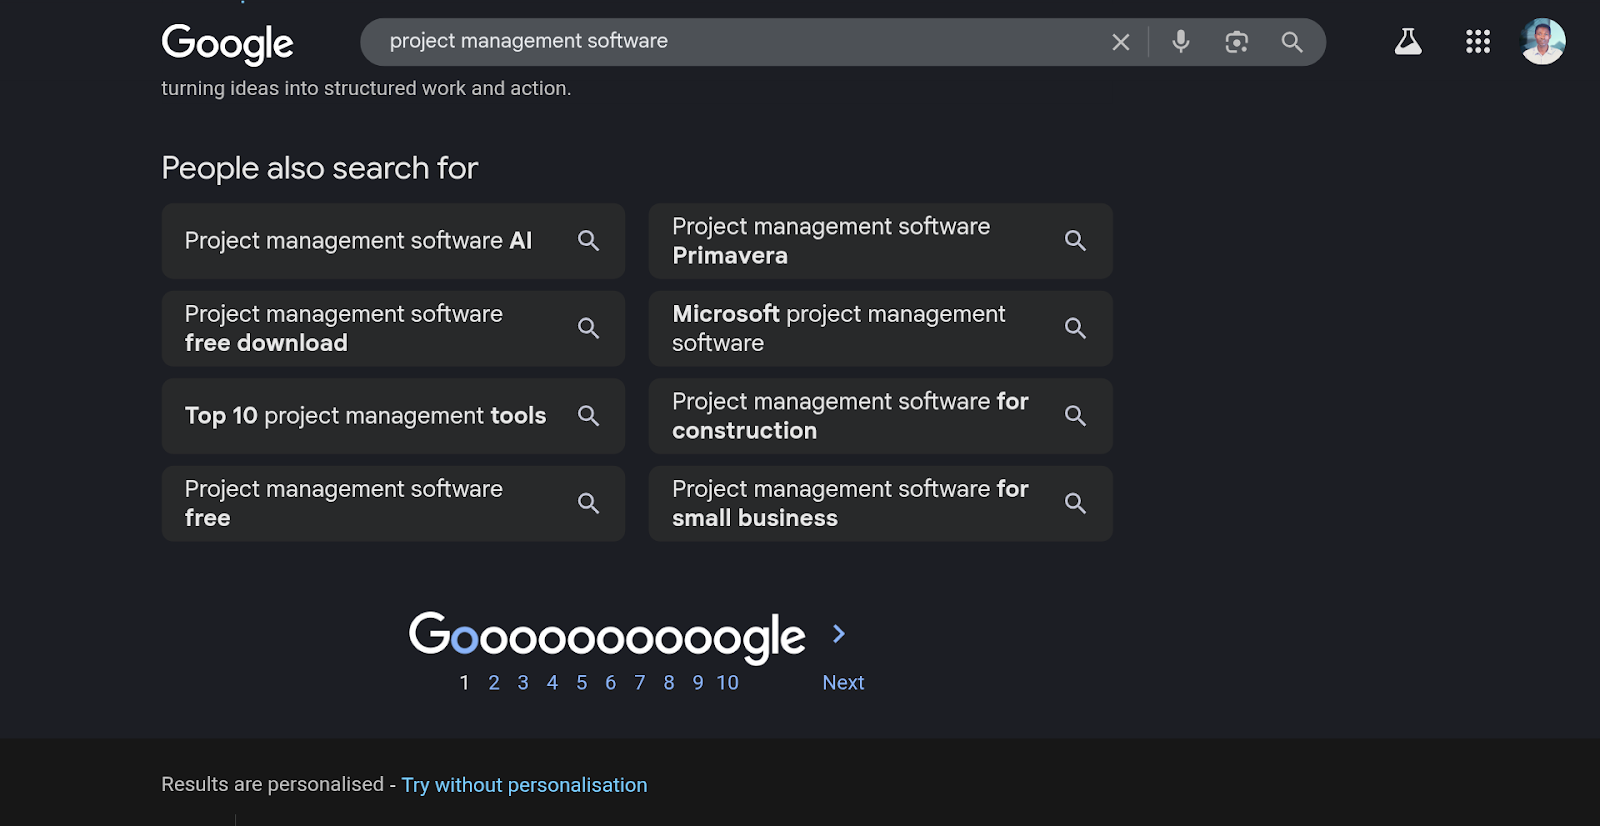Open Search Labs flask icon

pyautogui.click(x=1408, y=42)
